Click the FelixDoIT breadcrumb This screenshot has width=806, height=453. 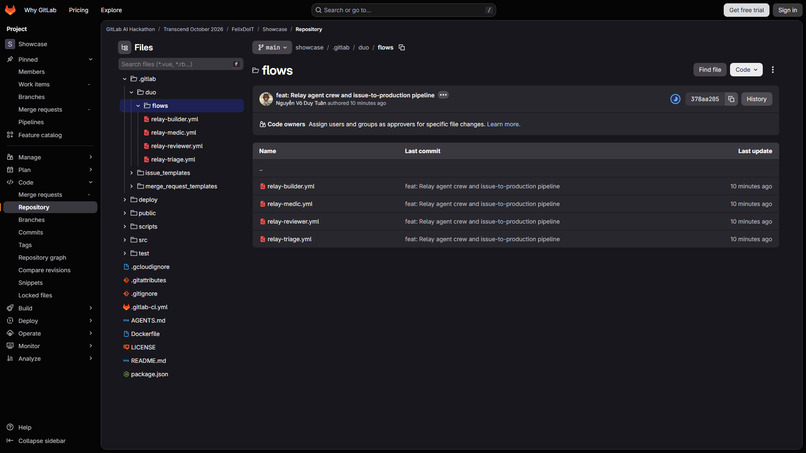coord(243,29)
